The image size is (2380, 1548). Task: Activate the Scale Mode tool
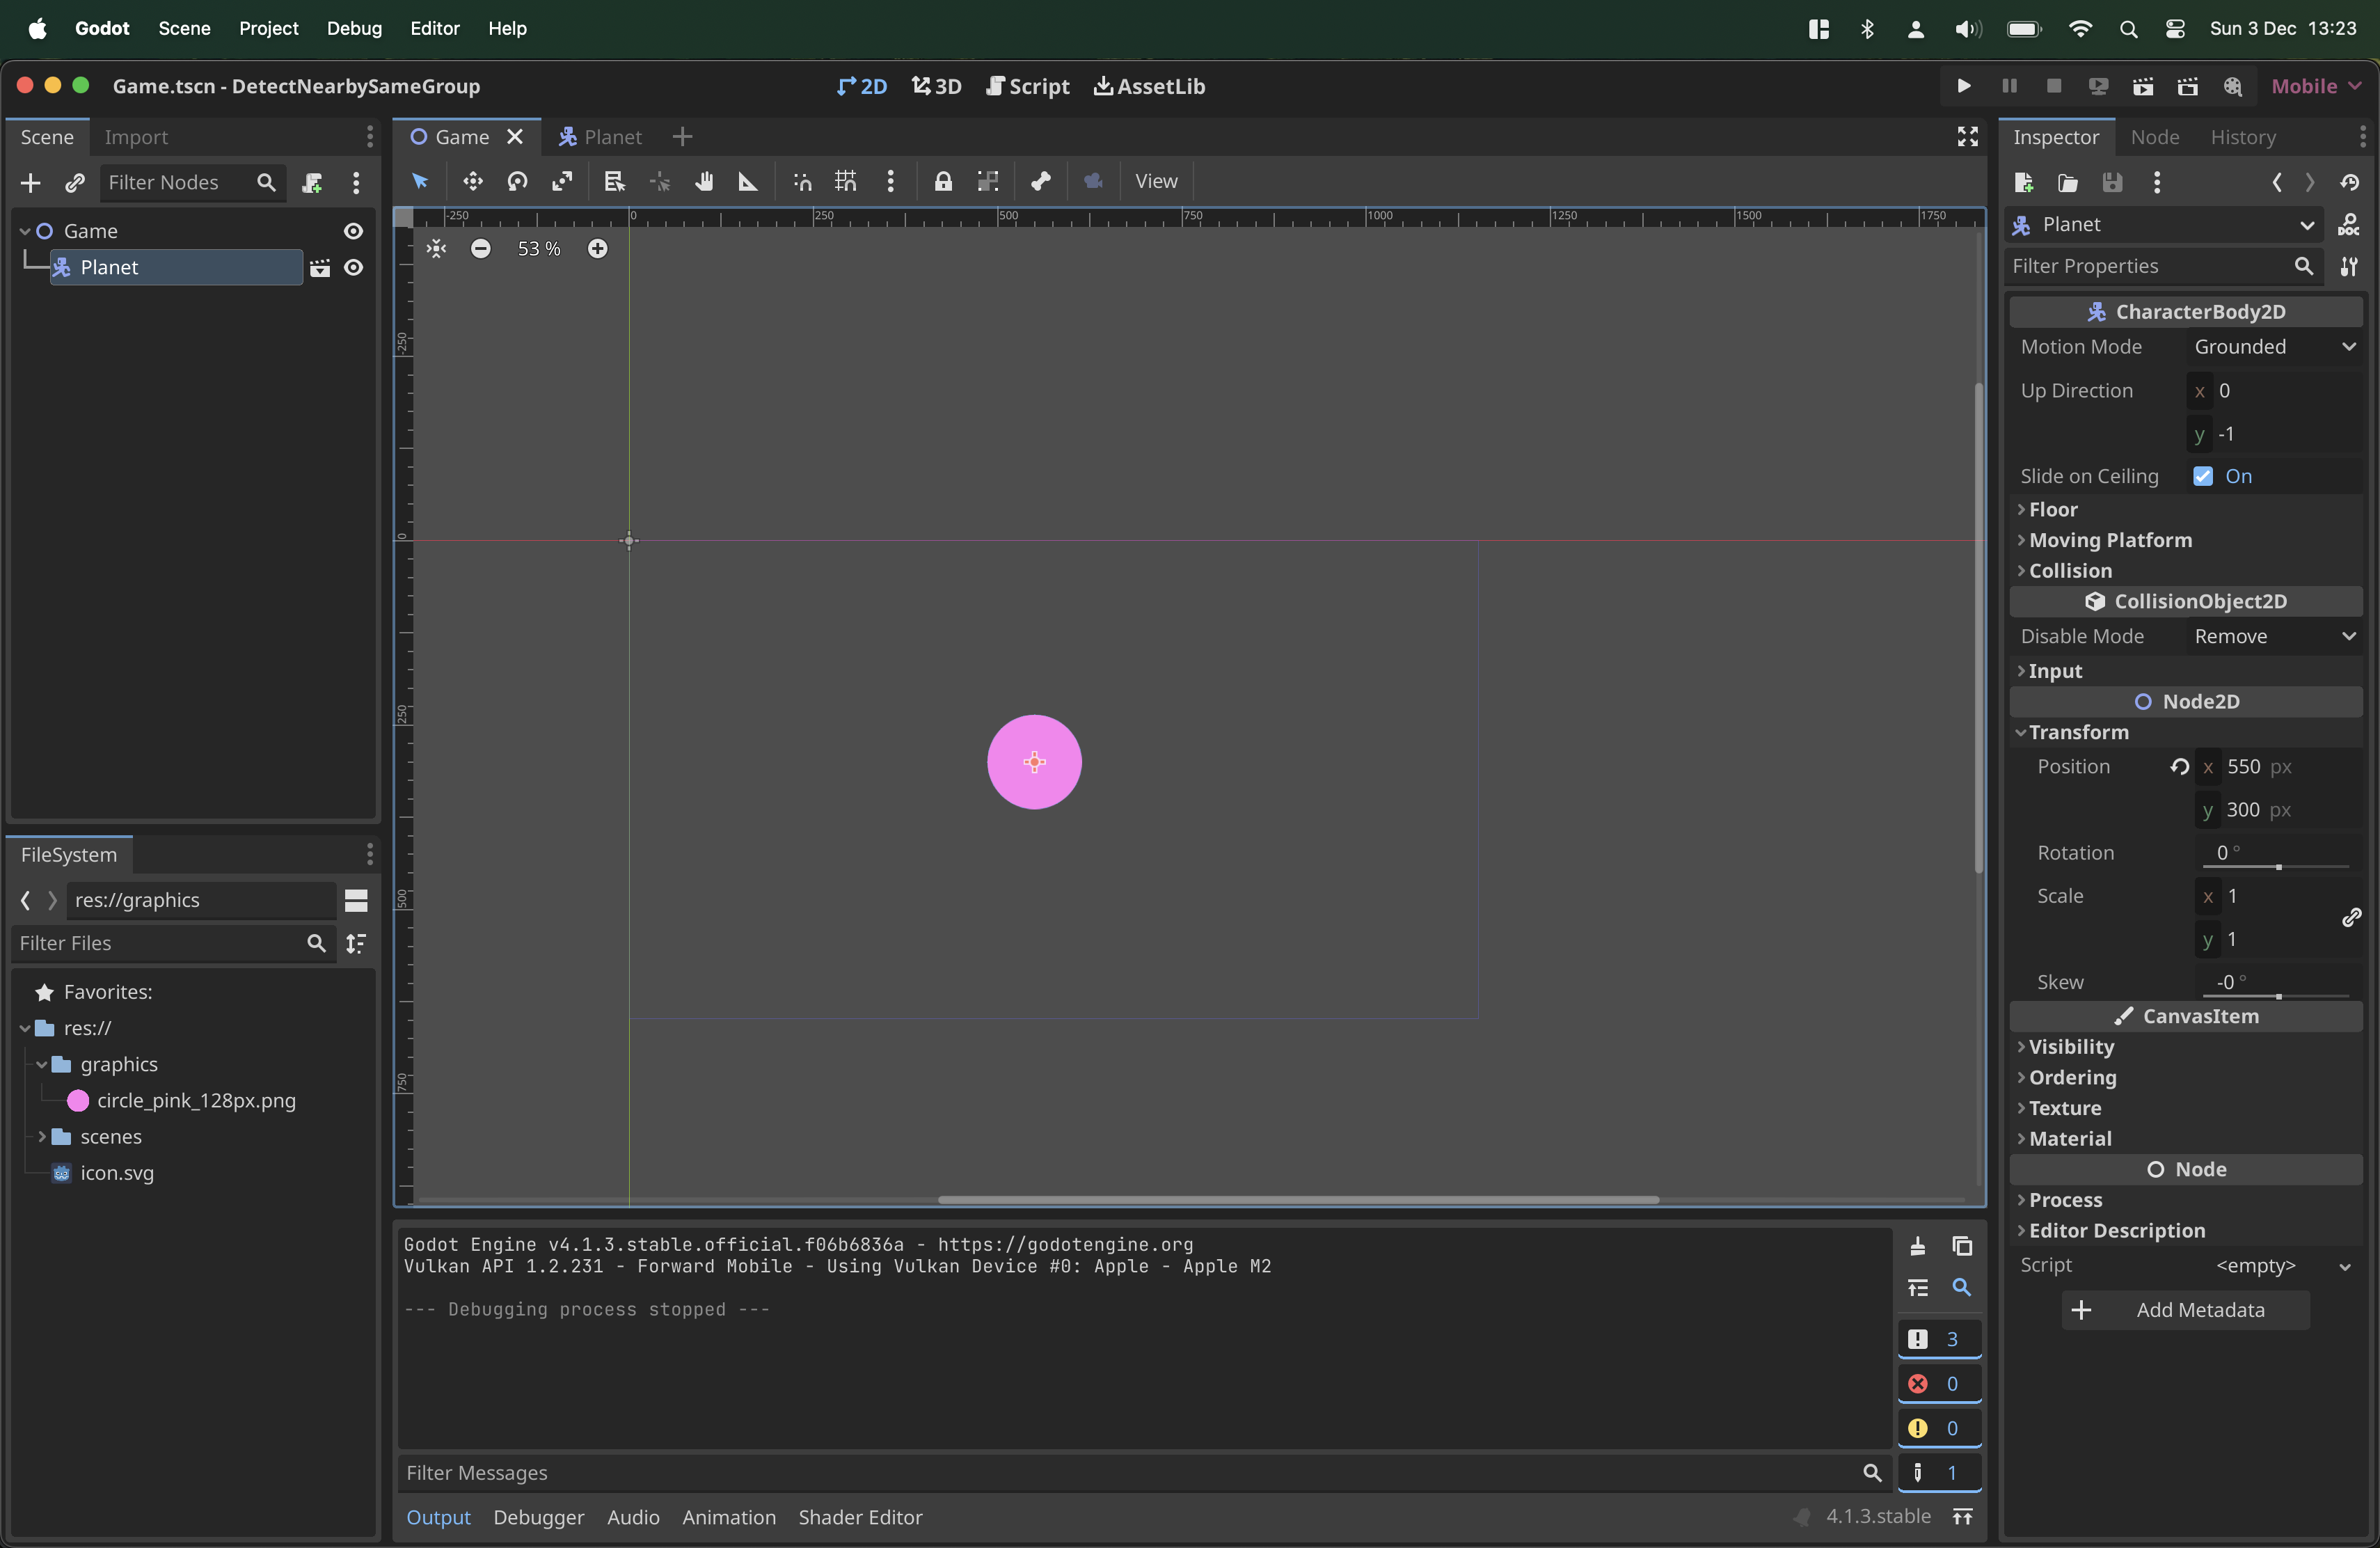[x=562, y=181]
